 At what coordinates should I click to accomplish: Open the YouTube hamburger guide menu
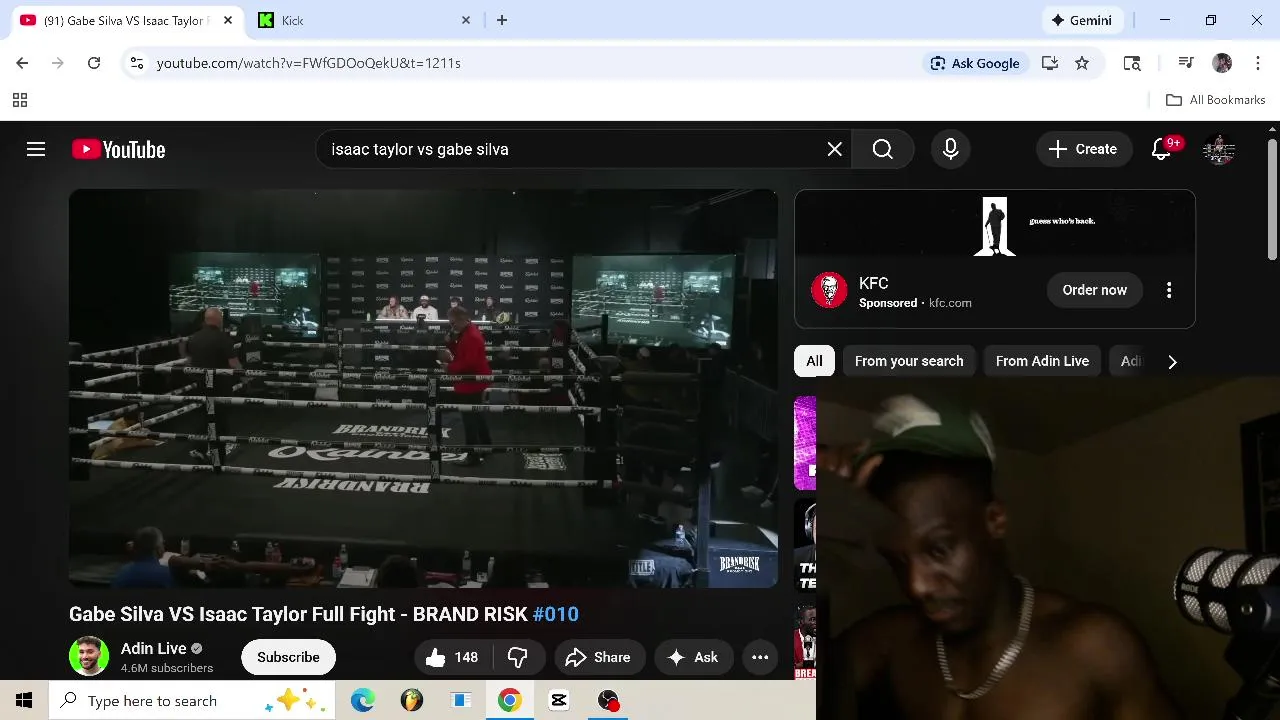point(36,149)
